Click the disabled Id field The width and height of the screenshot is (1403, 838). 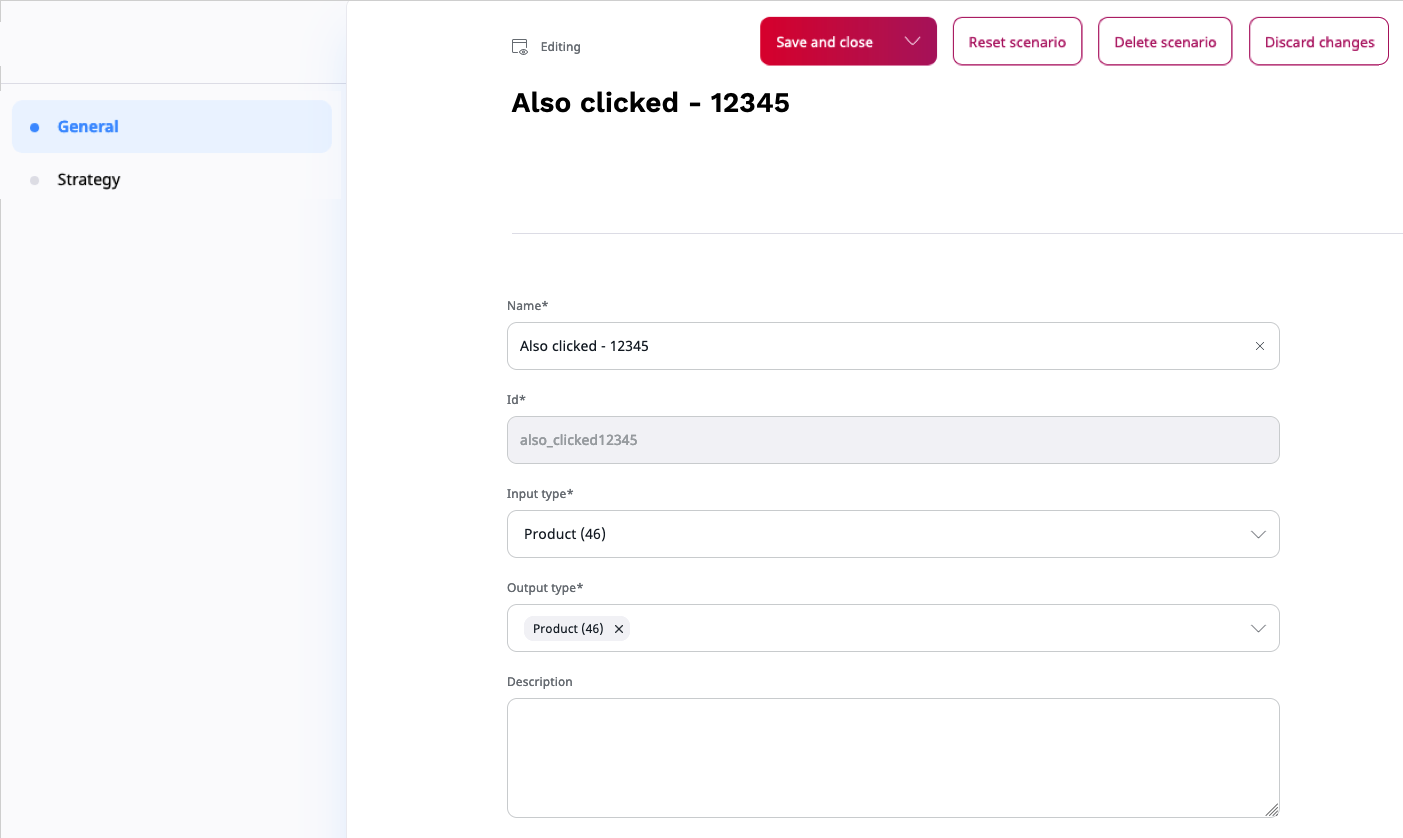[x=892, y=440]
